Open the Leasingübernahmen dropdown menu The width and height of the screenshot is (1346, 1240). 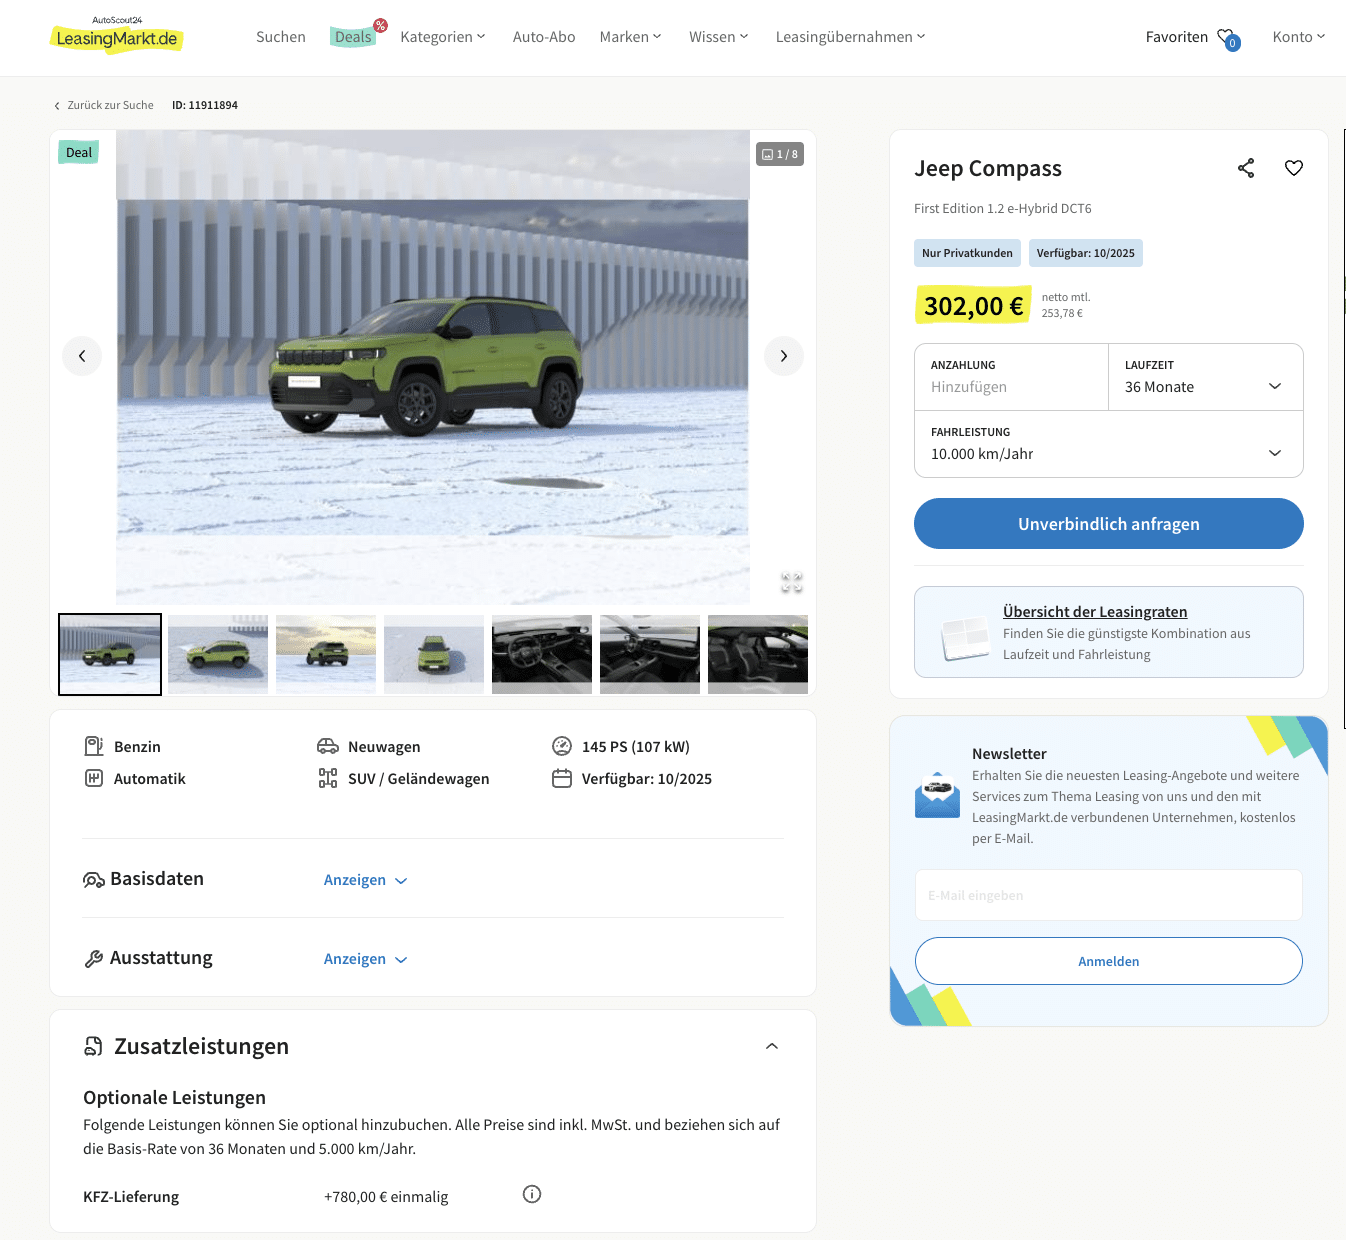click(851, 37)
